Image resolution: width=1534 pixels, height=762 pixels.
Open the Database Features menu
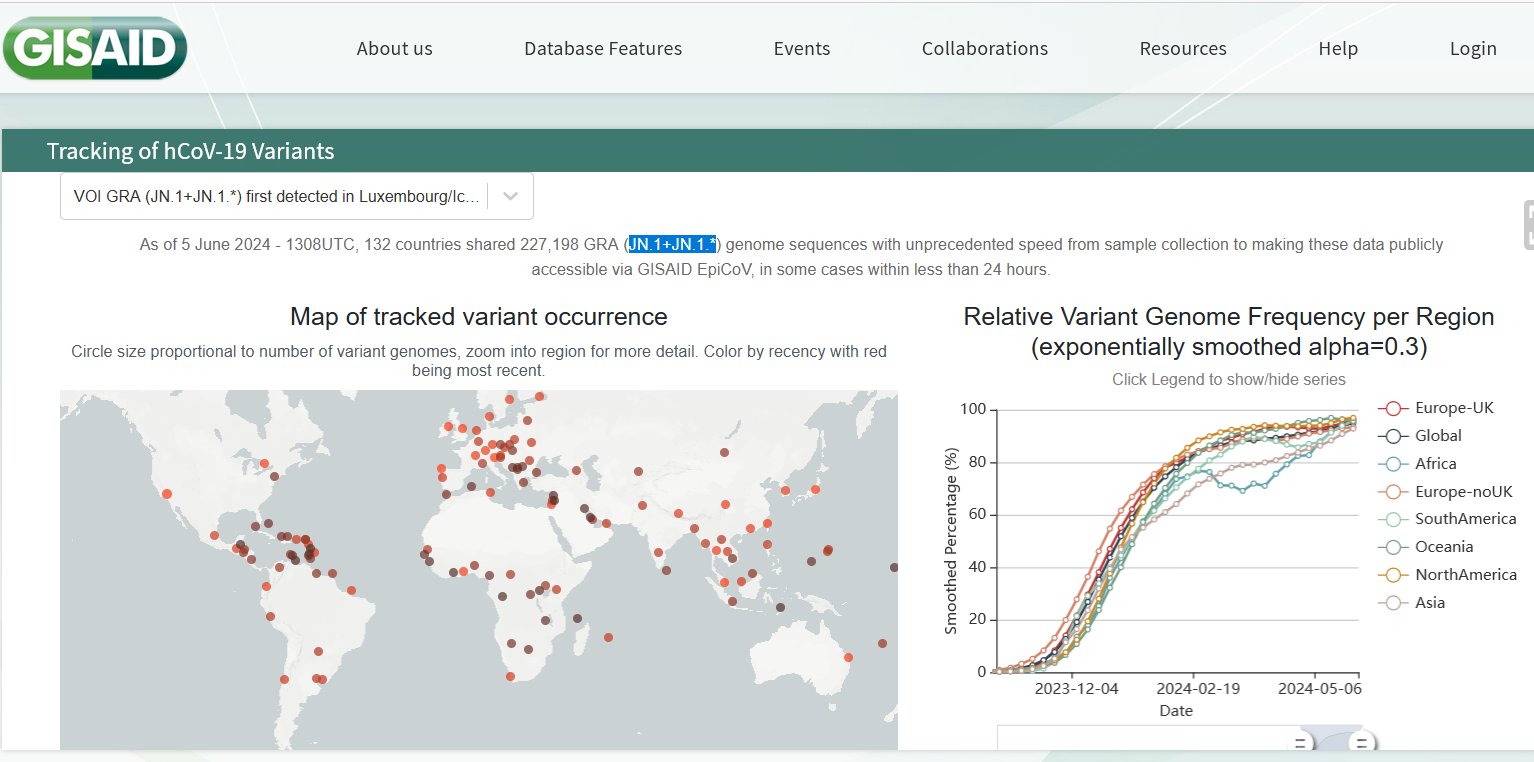tap(603, 49)
